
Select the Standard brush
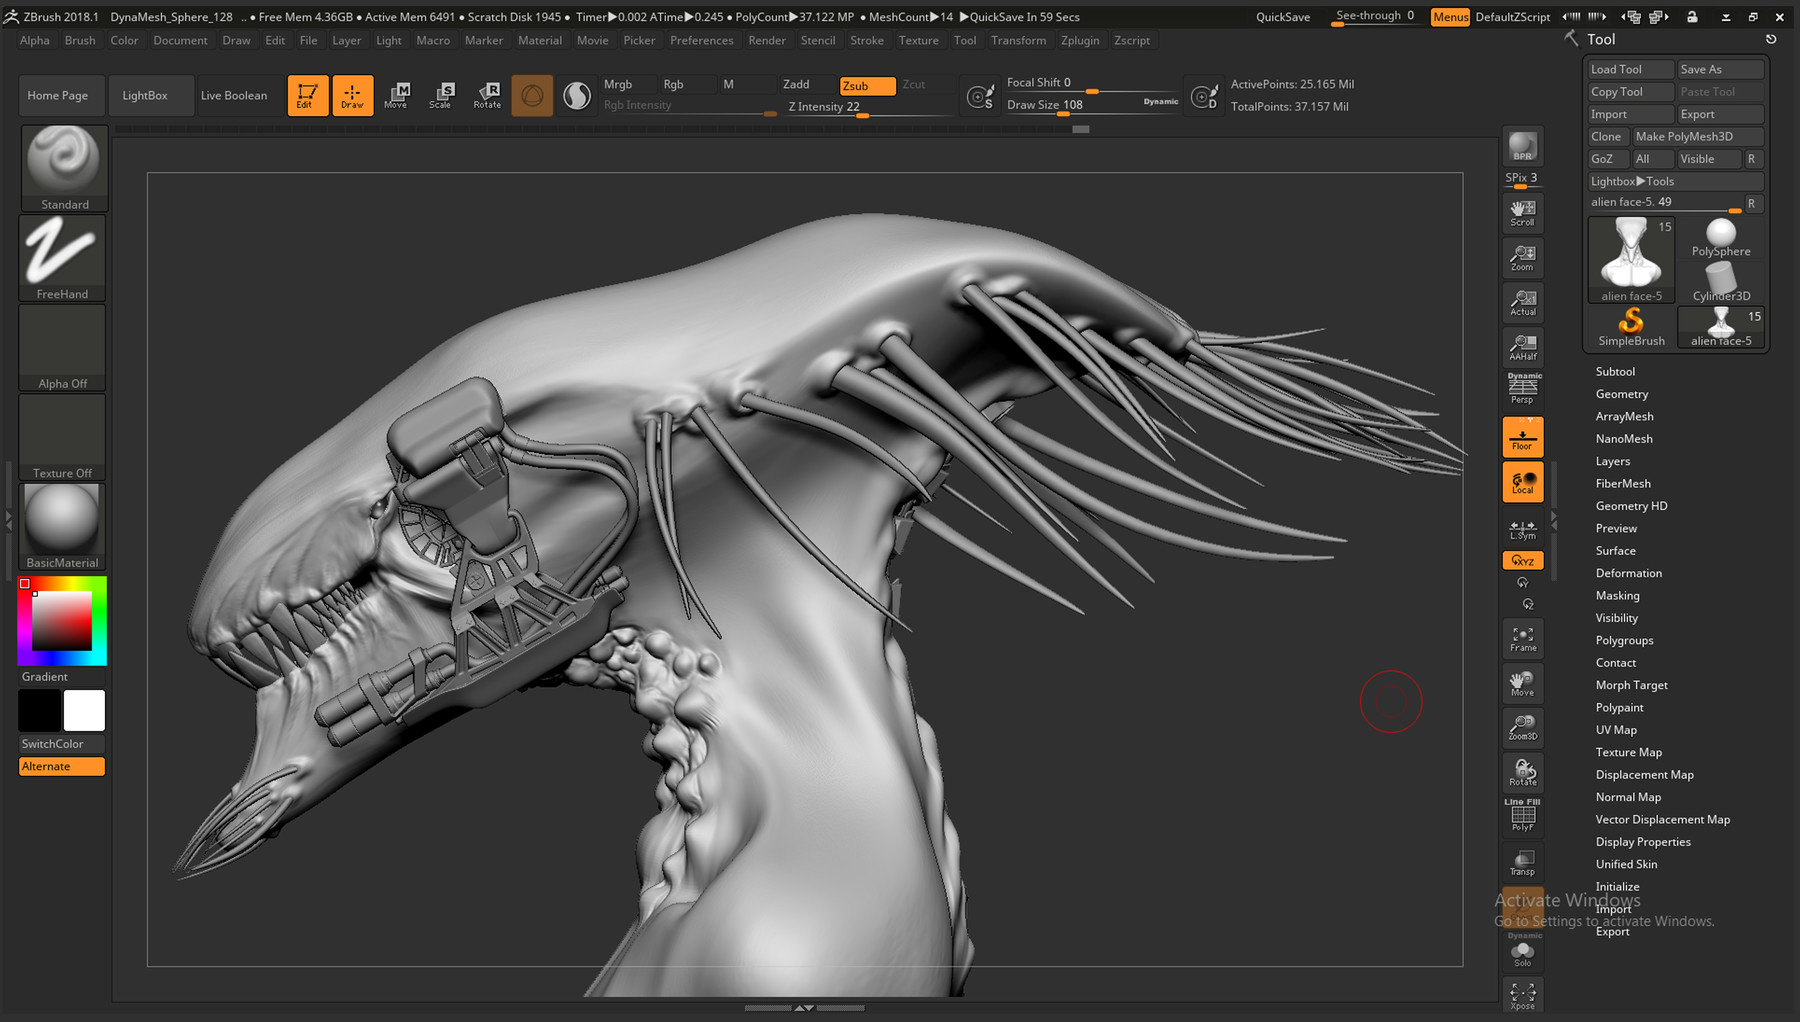(62, 160)
